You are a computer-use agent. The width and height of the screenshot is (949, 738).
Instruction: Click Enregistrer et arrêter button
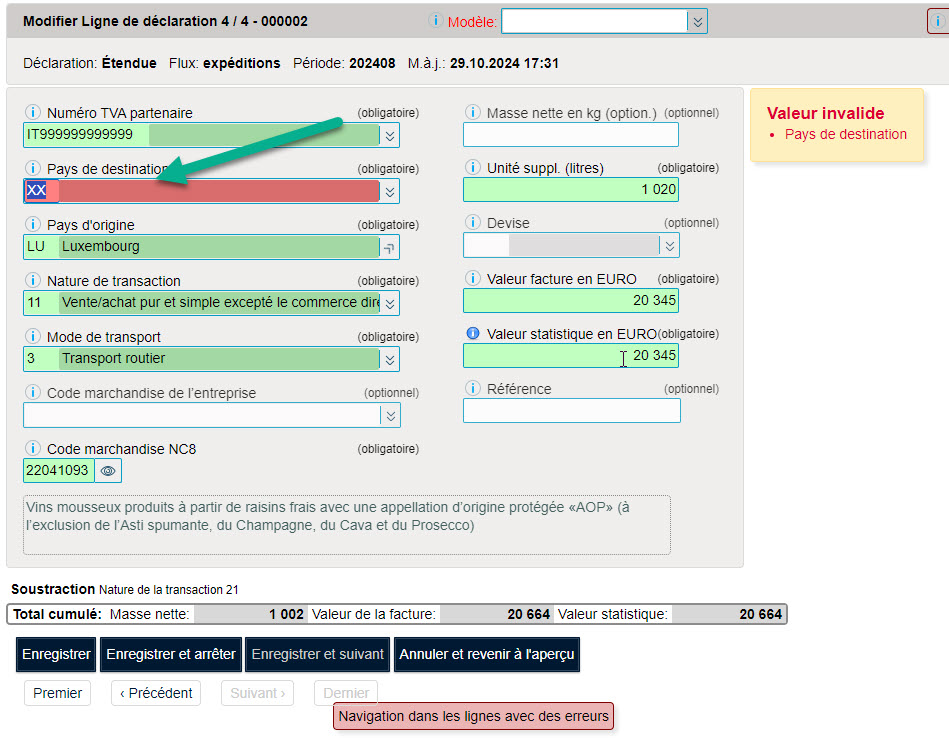pyautogui.click(x=171, y=654)
